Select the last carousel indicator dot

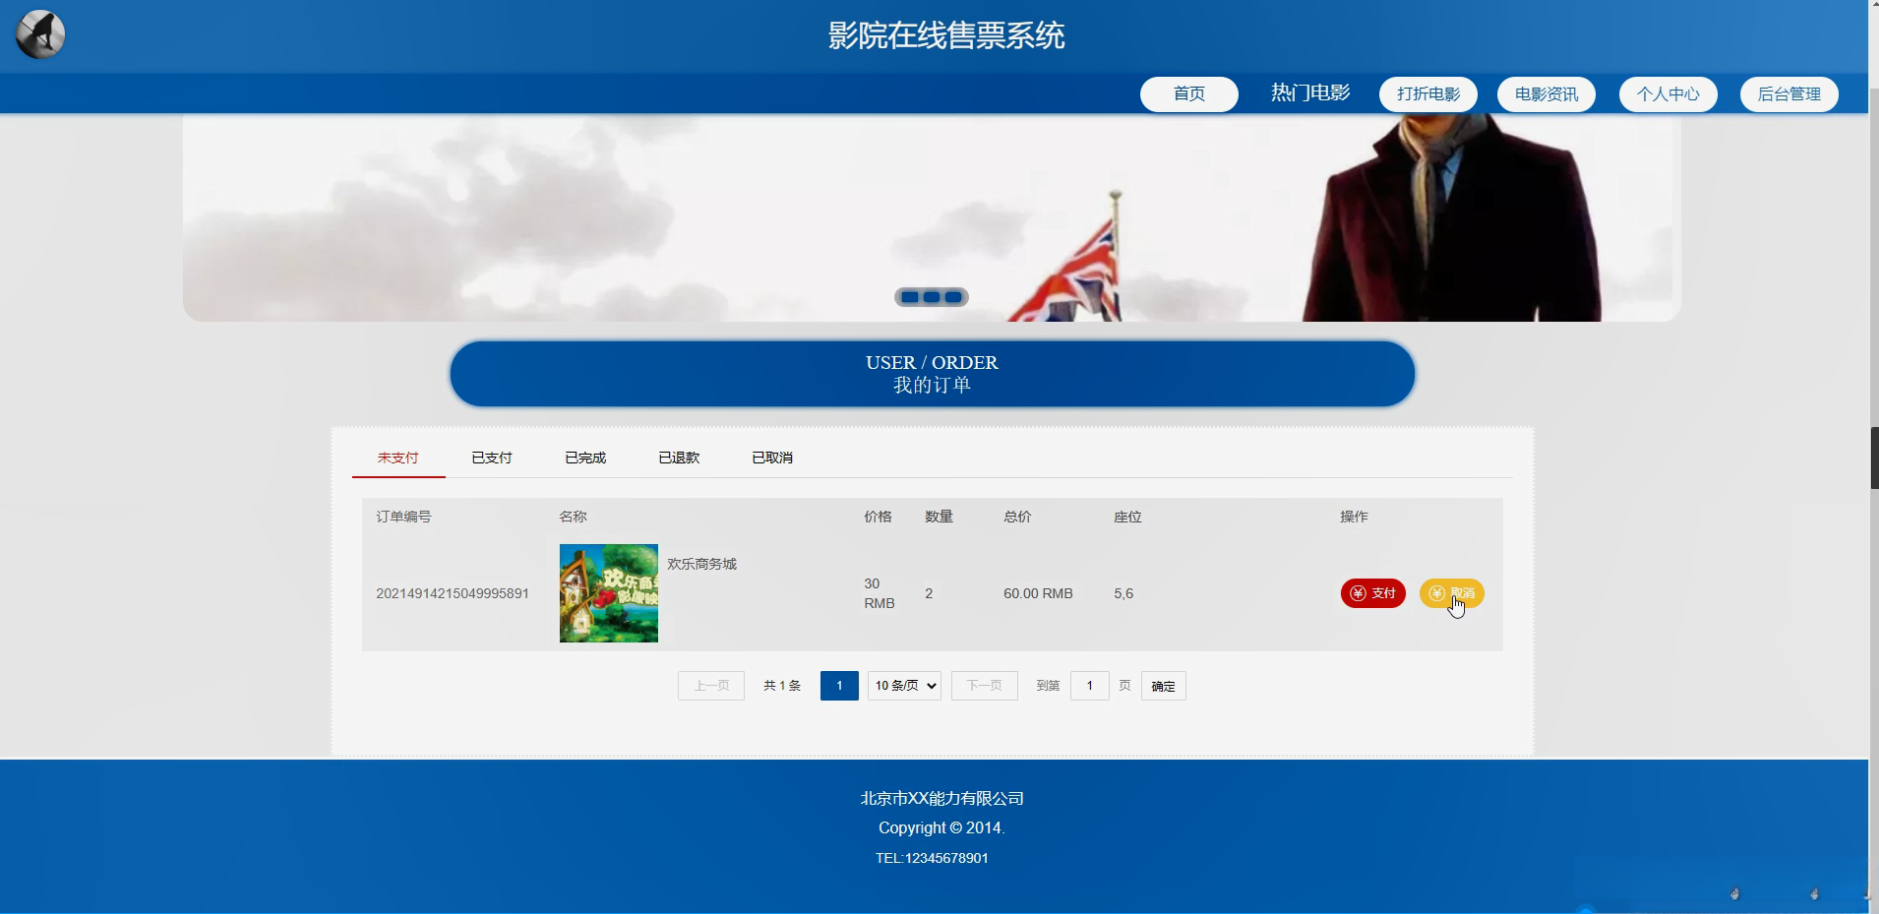[x=954, y=297]
